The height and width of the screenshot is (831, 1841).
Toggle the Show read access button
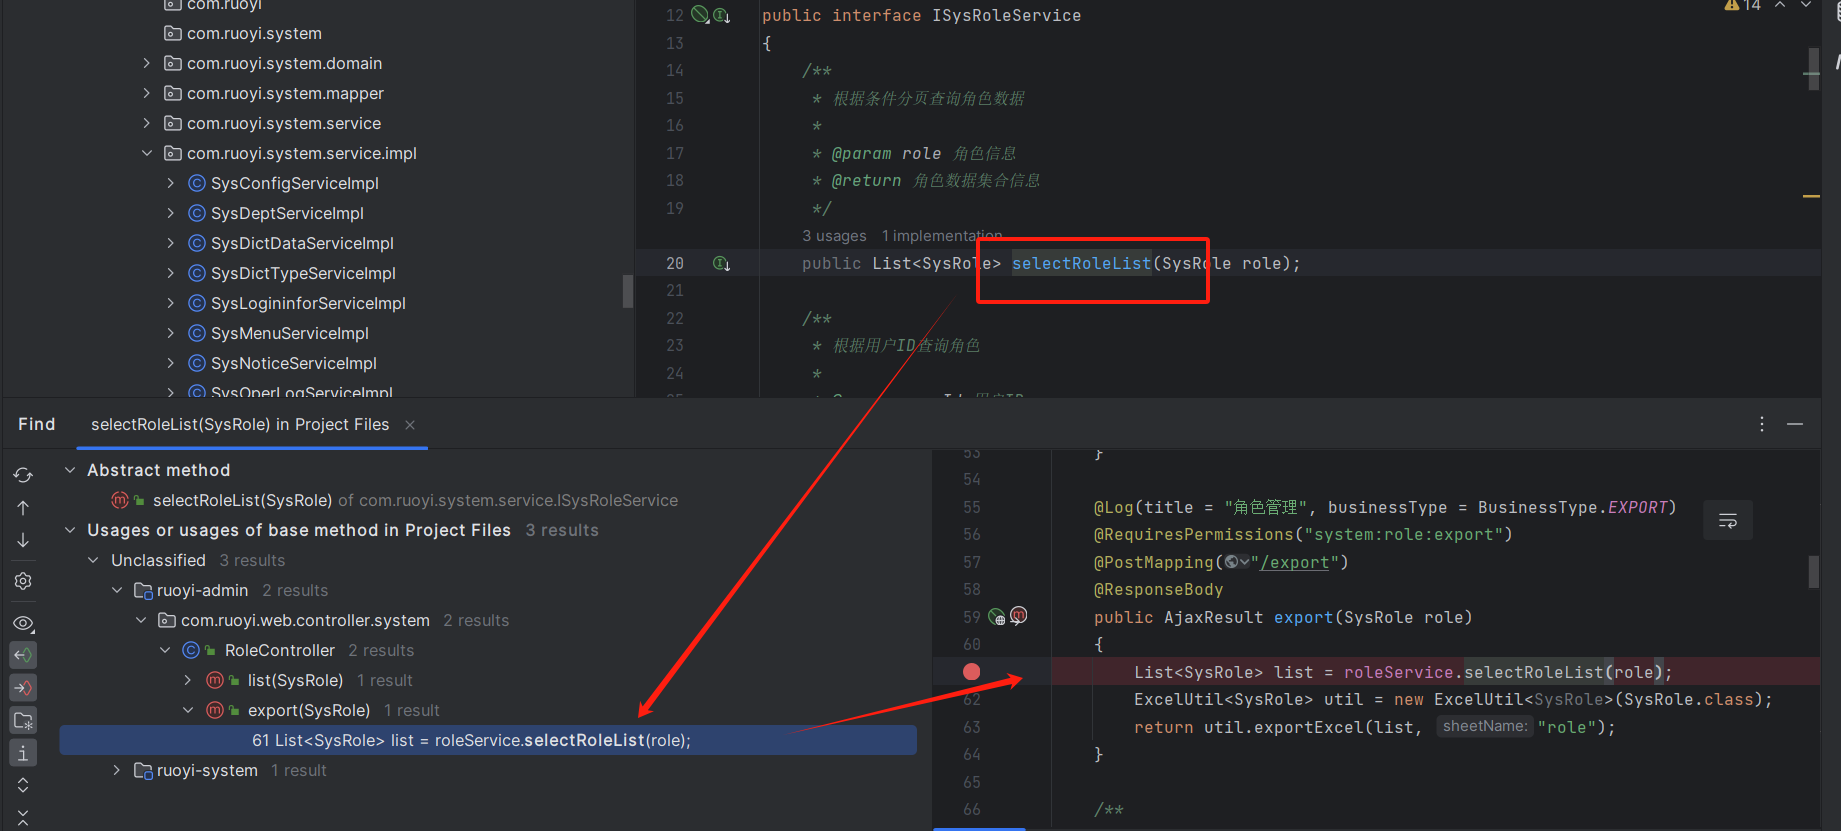[x=23, y=655]
